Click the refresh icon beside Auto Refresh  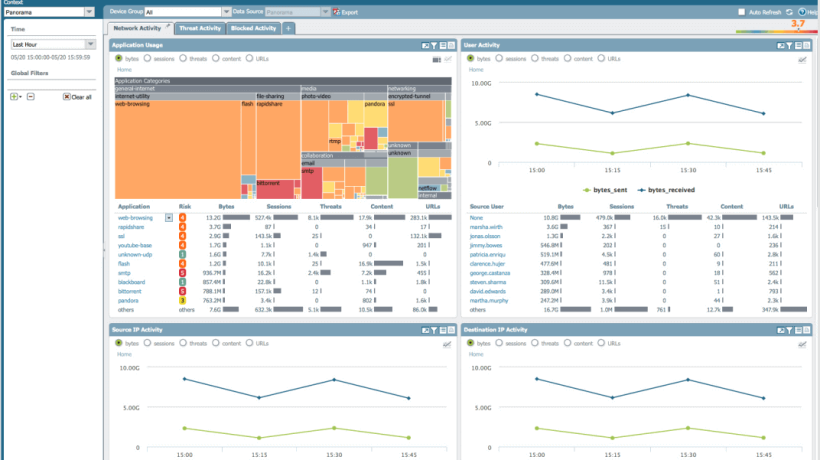pyautogui.click(x=789, y=12)
